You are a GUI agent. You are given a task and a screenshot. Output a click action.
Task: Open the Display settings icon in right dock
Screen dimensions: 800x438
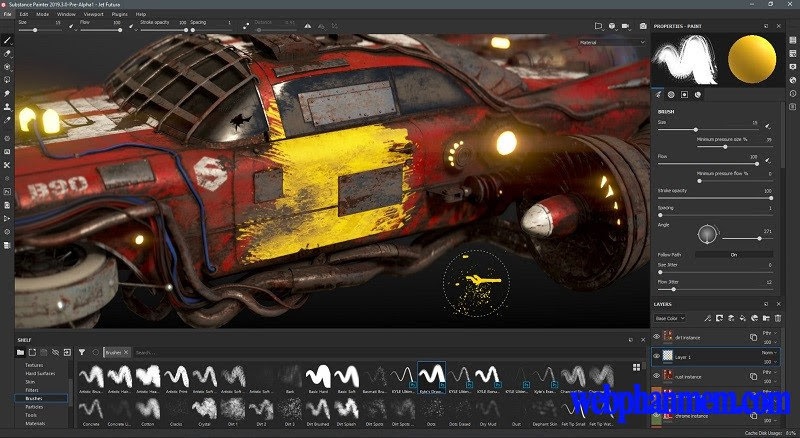pos(792,66)
